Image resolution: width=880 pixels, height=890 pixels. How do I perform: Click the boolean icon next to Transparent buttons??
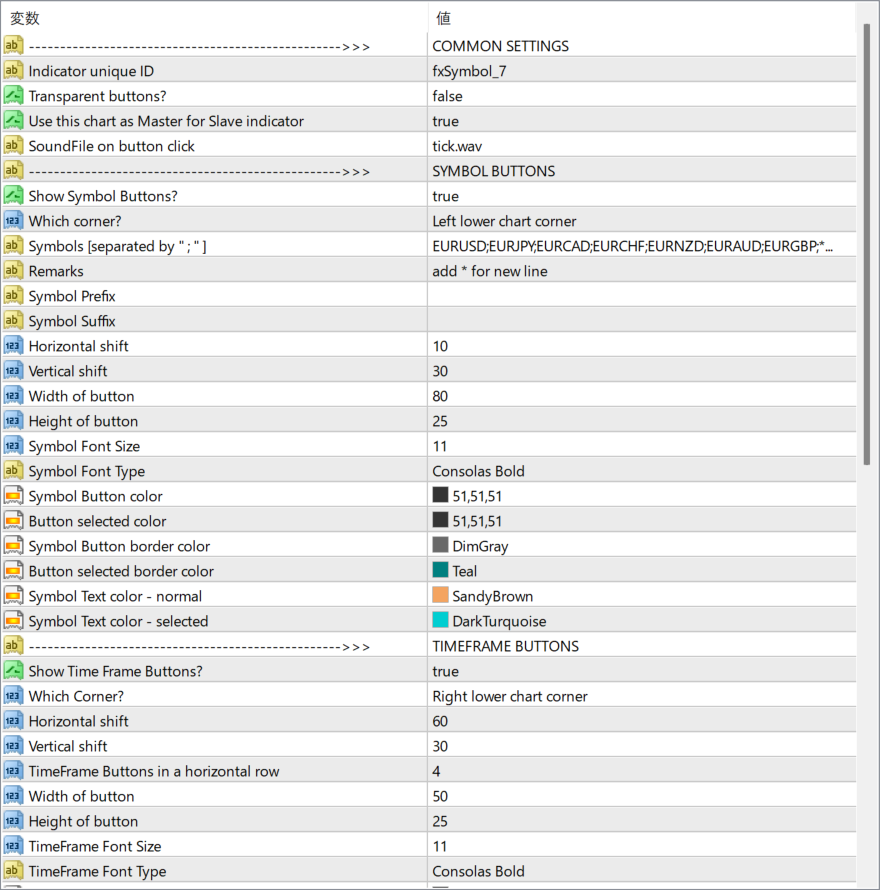click(x=13, y=96)
